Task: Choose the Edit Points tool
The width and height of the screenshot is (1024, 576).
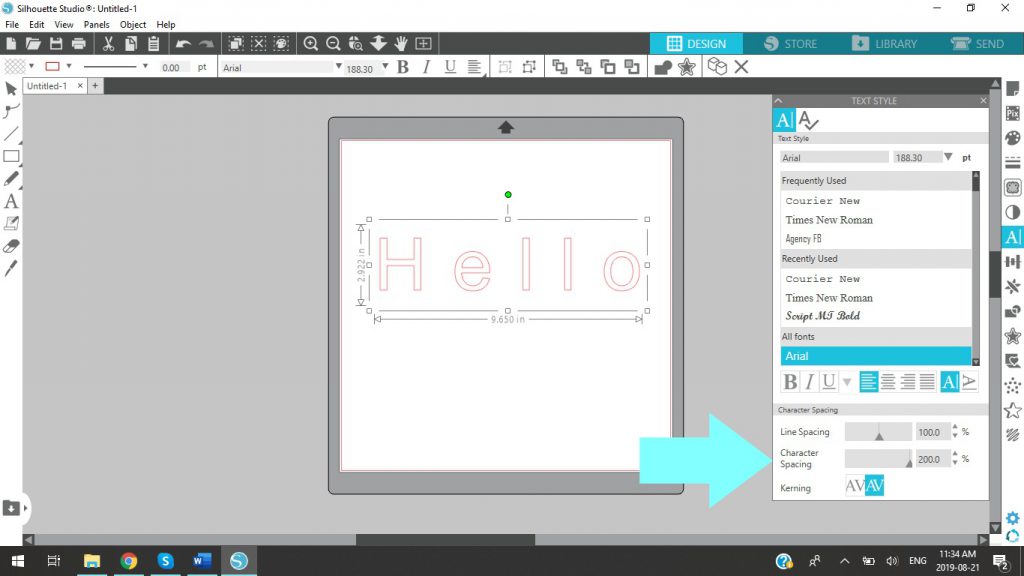Action: tap(10, 111)
